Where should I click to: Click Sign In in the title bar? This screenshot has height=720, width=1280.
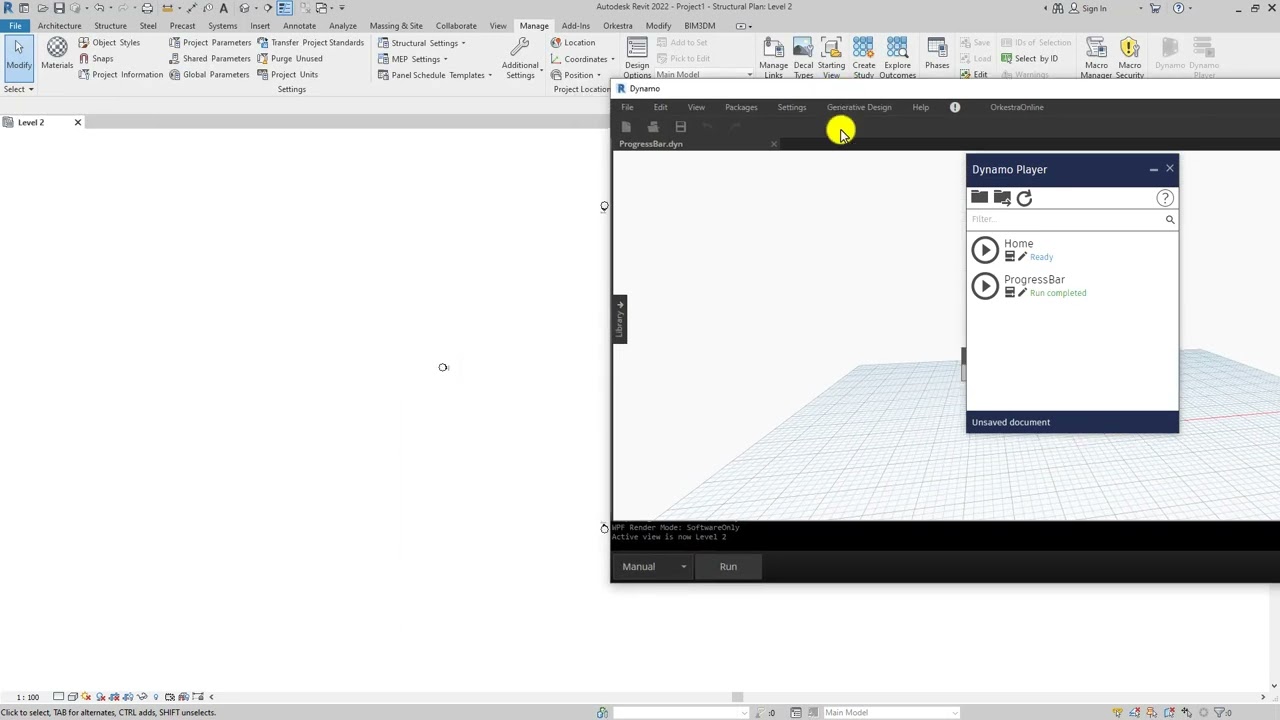[x=1088, y=8]
